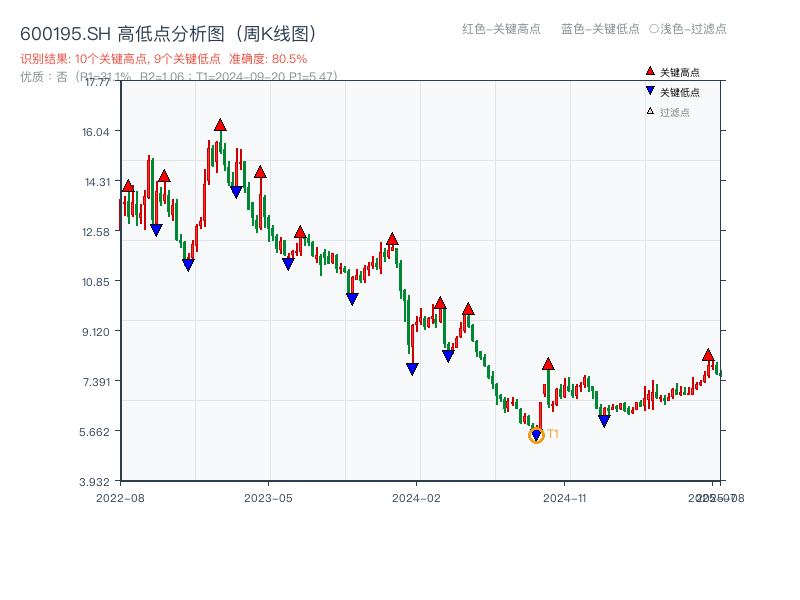
Task: Select the red 关键高点 triangle legend icon
Action: click(x=648, y=72)
